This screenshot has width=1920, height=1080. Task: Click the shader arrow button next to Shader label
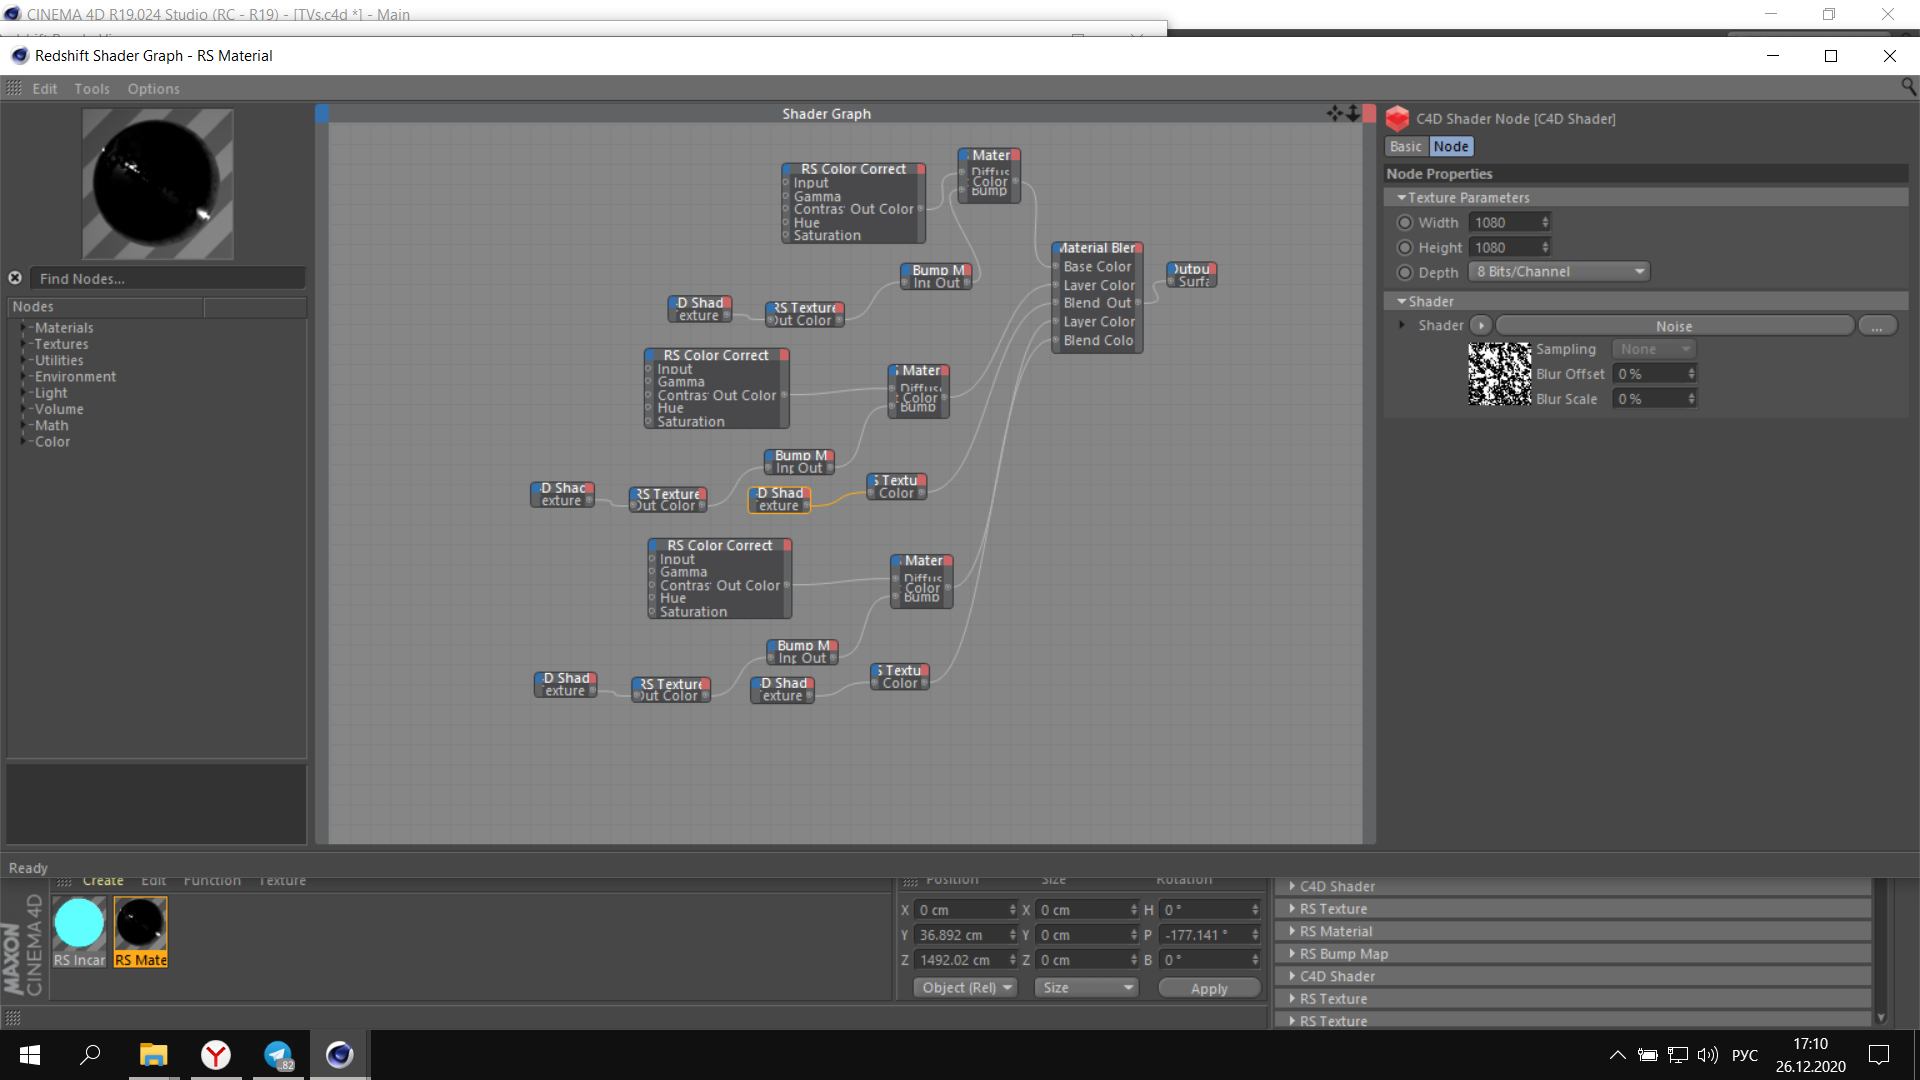click(x=1481, y=325)
